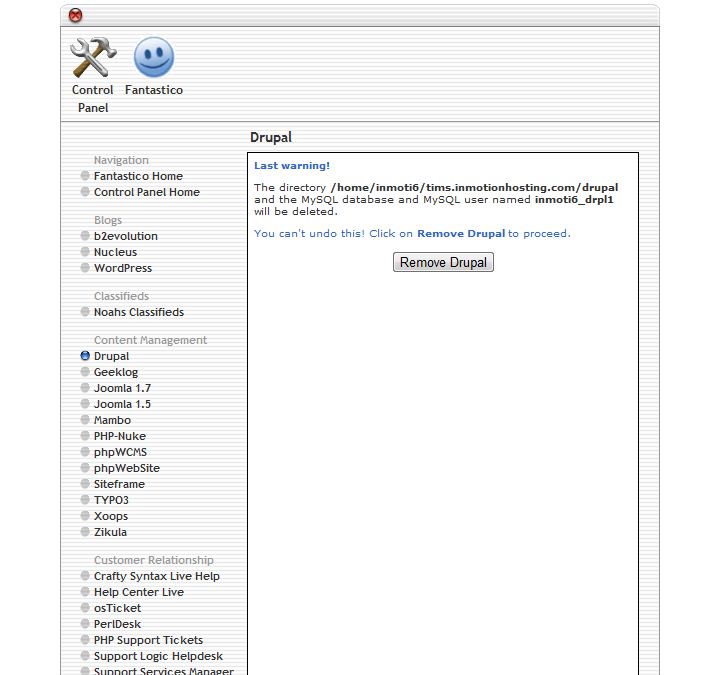Go to b2evolution in Blogs
This screenshot has height=675, width=718.
pos(125,236)
